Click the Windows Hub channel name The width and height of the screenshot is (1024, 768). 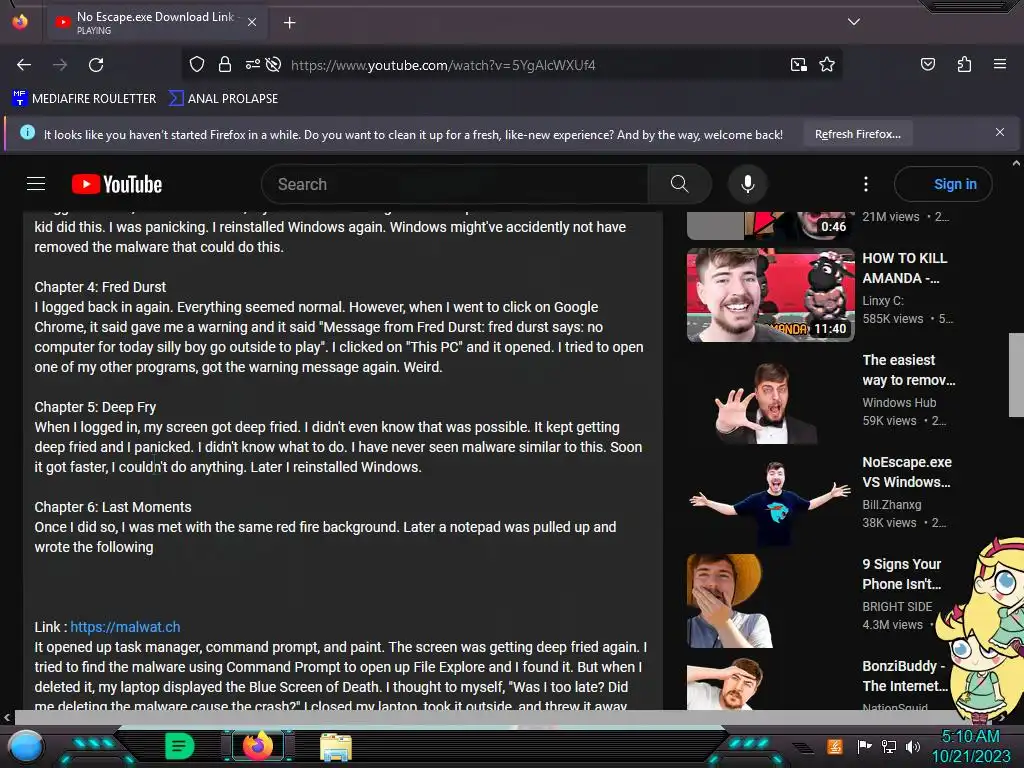[899, 403]
